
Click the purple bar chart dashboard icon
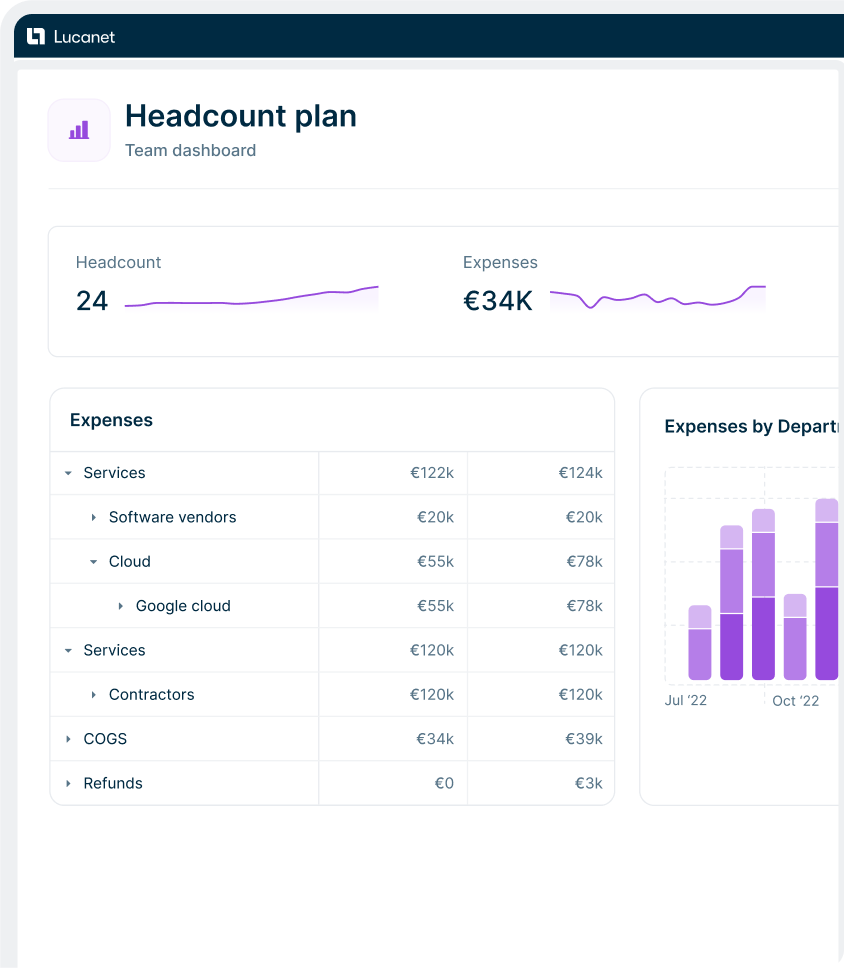79,130
